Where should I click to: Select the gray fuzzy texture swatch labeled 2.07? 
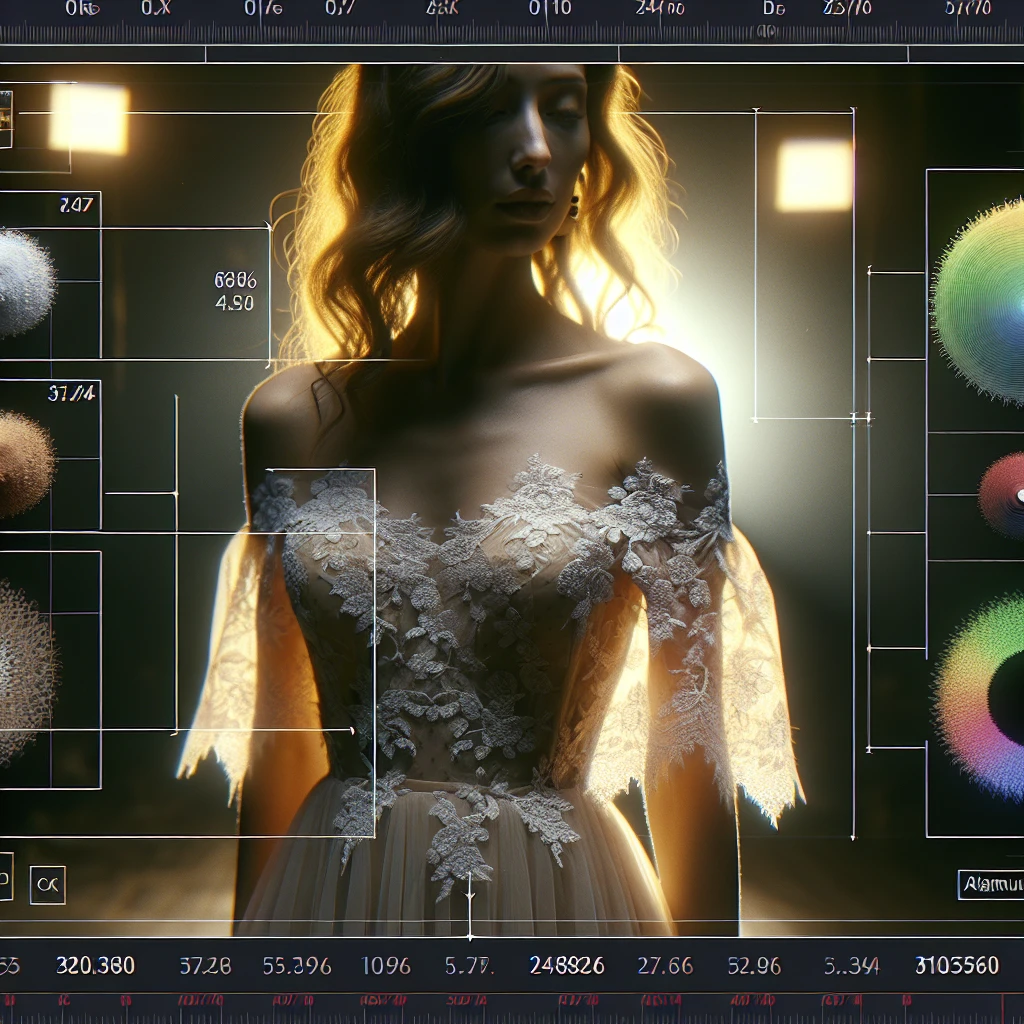click(25, 283)
